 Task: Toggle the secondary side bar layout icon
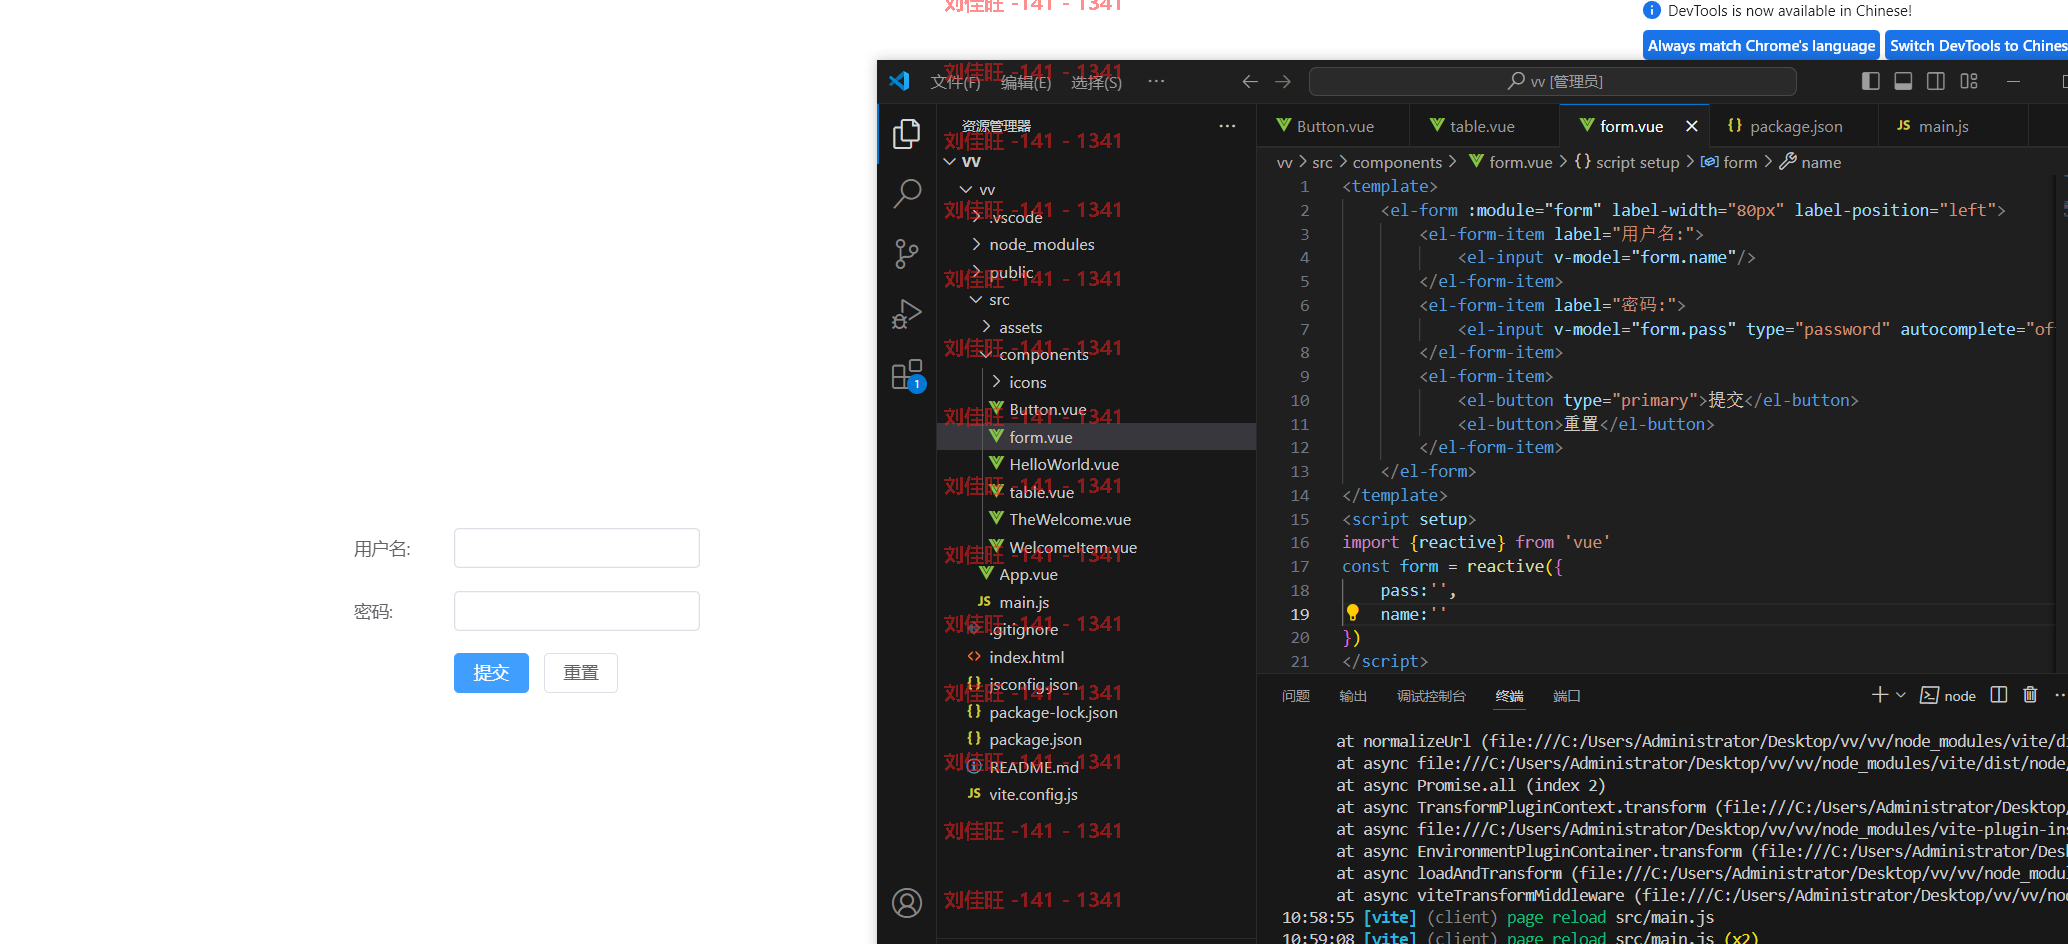(1936, 81)
